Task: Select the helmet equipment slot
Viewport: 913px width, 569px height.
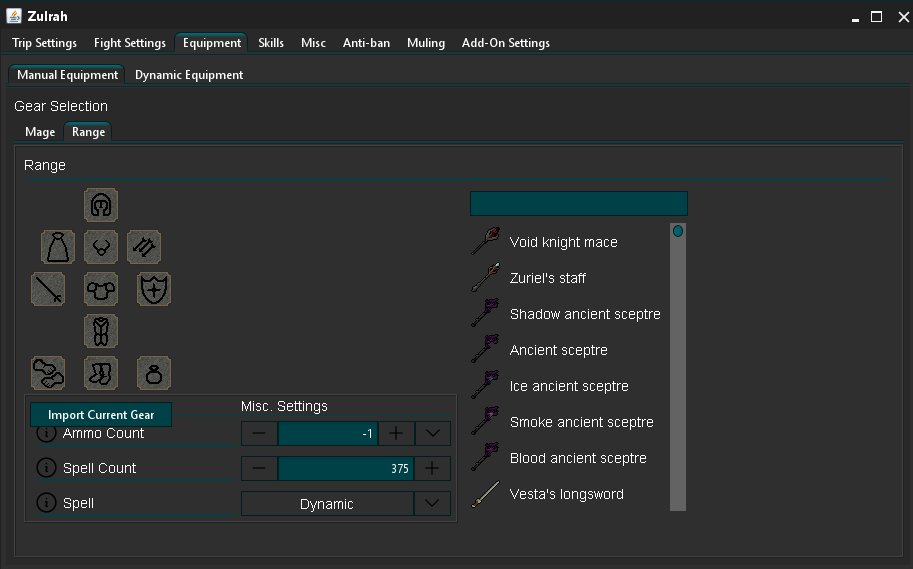Action: (x=101, y=205)
